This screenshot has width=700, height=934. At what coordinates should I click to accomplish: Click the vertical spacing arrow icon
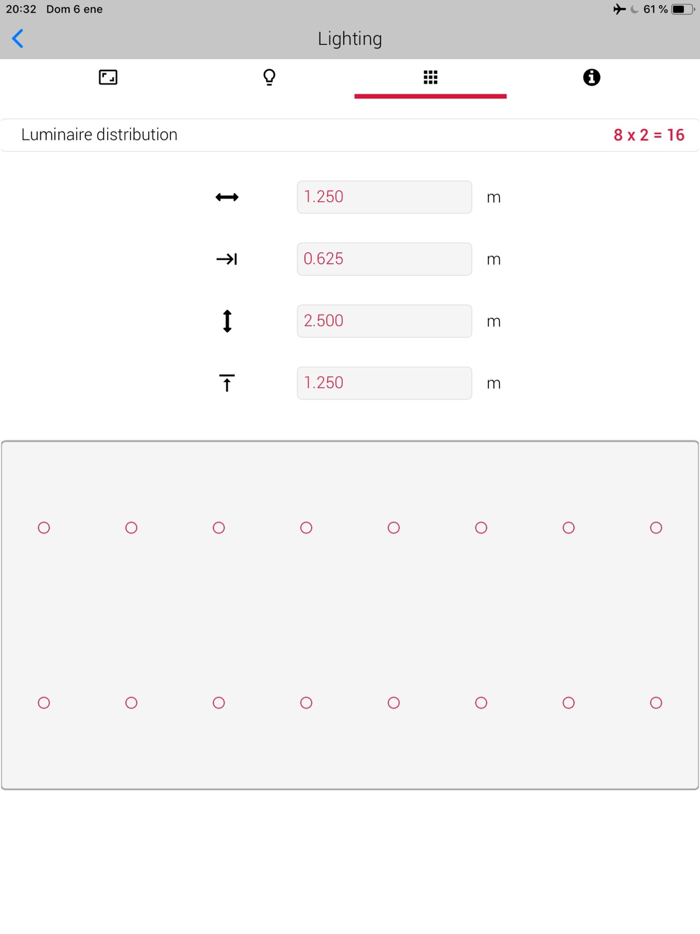pyautogui.click(x=228, y=321)
